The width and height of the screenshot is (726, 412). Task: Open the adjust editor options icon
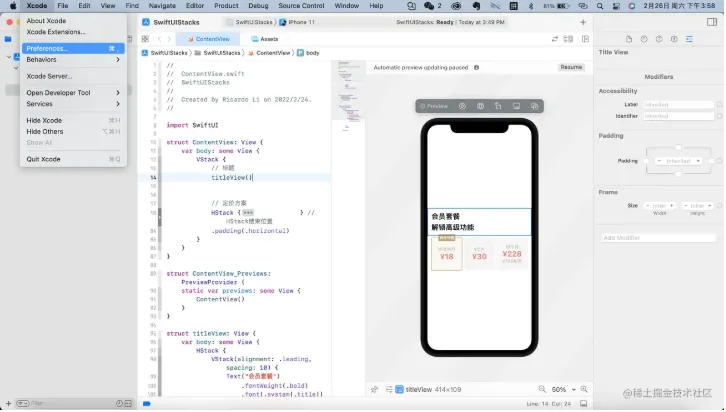tap(568, 39)
